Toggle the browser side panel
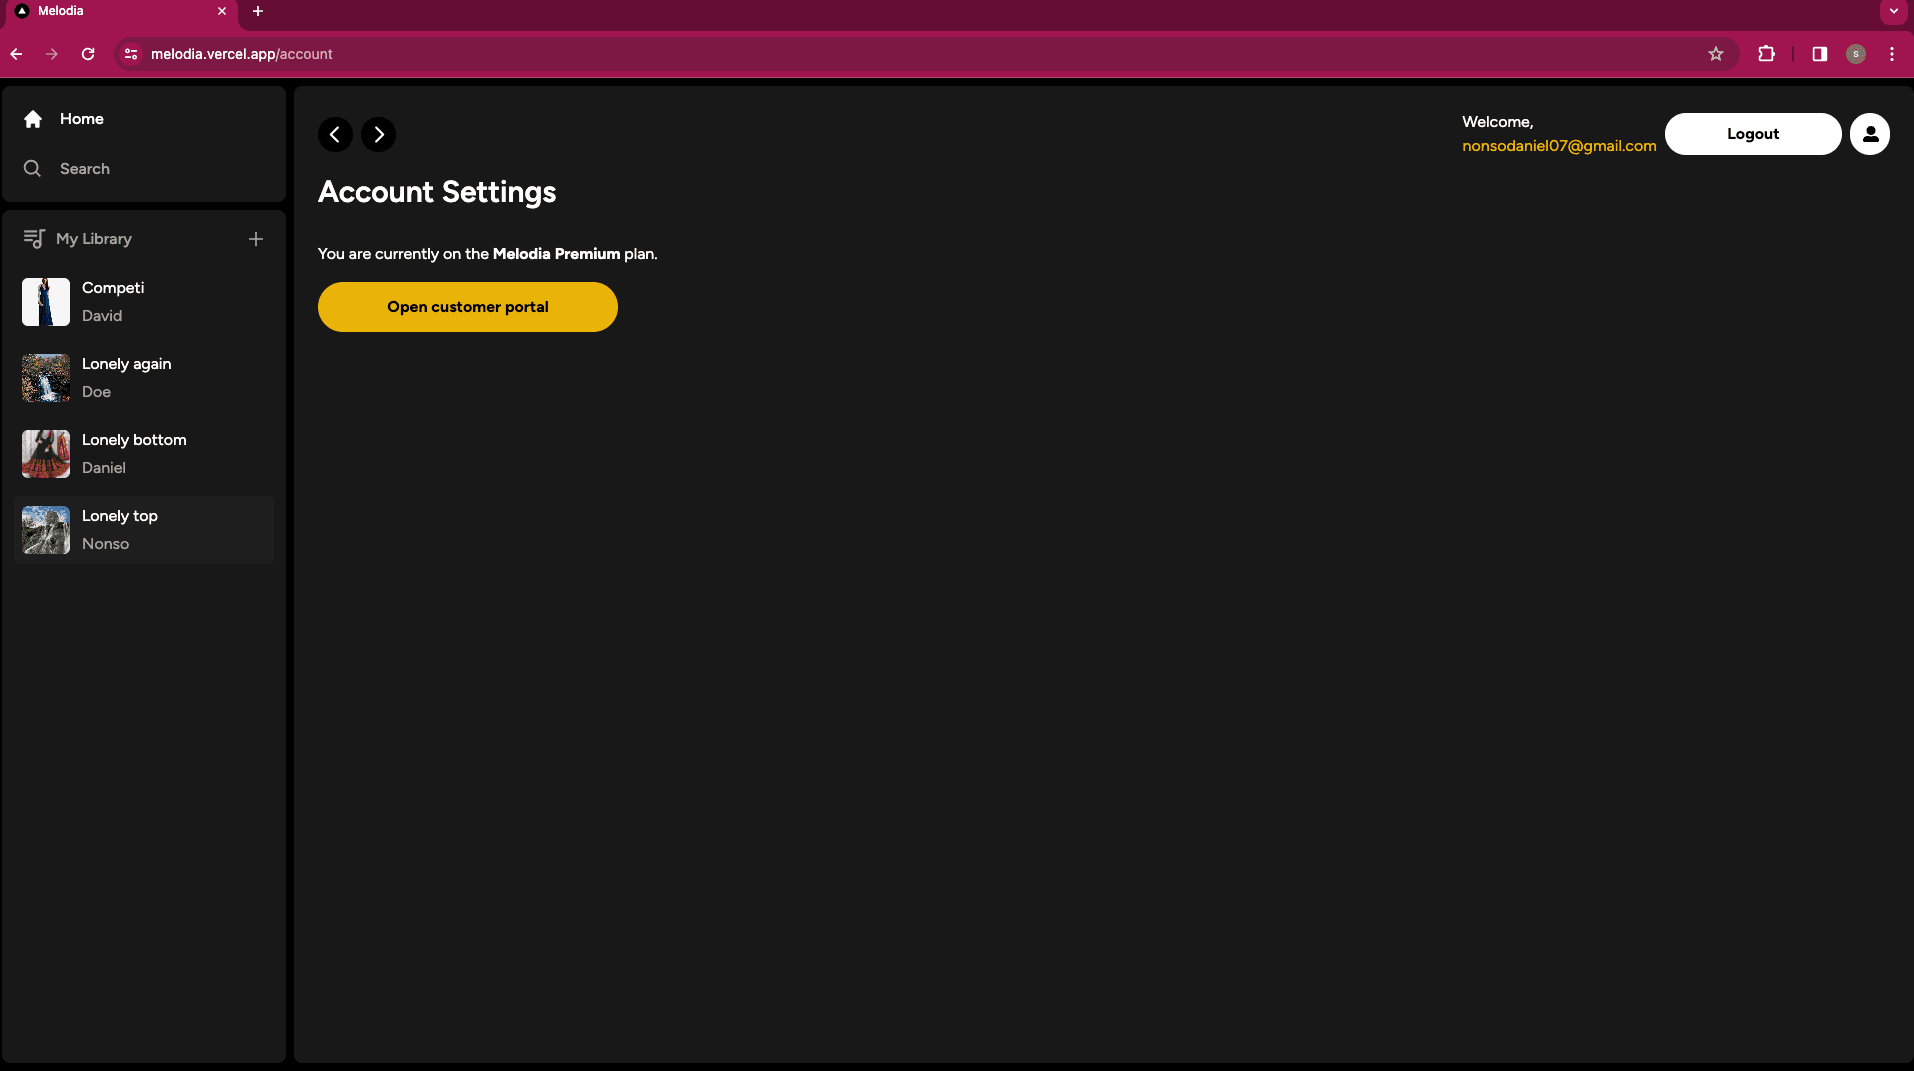This screenshot has width=1914, height=1071. coord(1820,54)
